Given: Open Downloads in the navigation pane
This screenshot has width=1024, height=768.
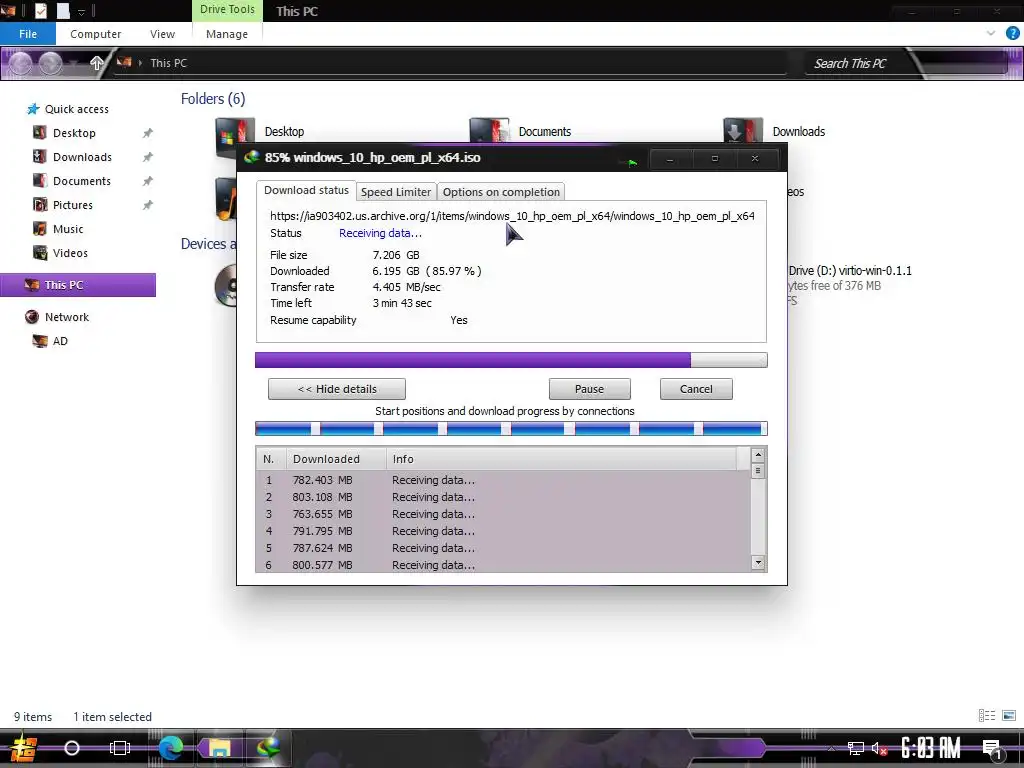Looking at the screenshot, I should (x=82, y=157).
